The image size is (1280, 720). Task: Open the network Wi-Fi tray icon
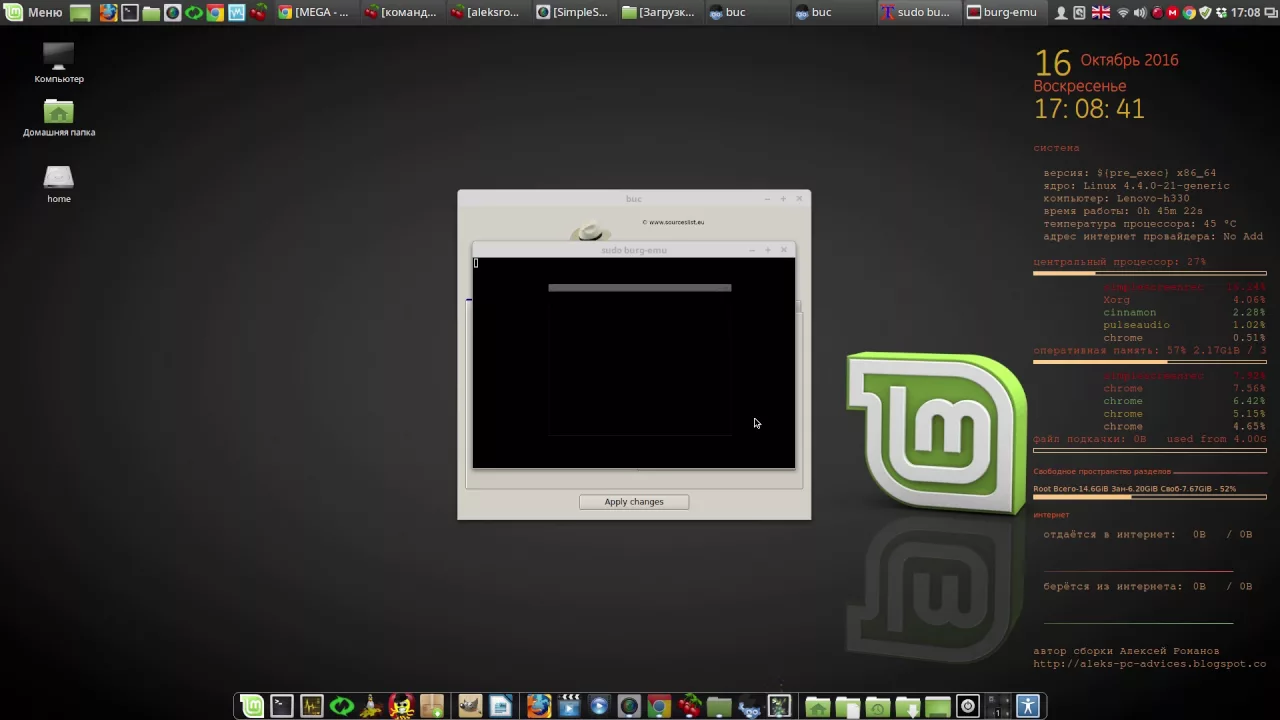pyautogui.click(x=1123, y=13)
